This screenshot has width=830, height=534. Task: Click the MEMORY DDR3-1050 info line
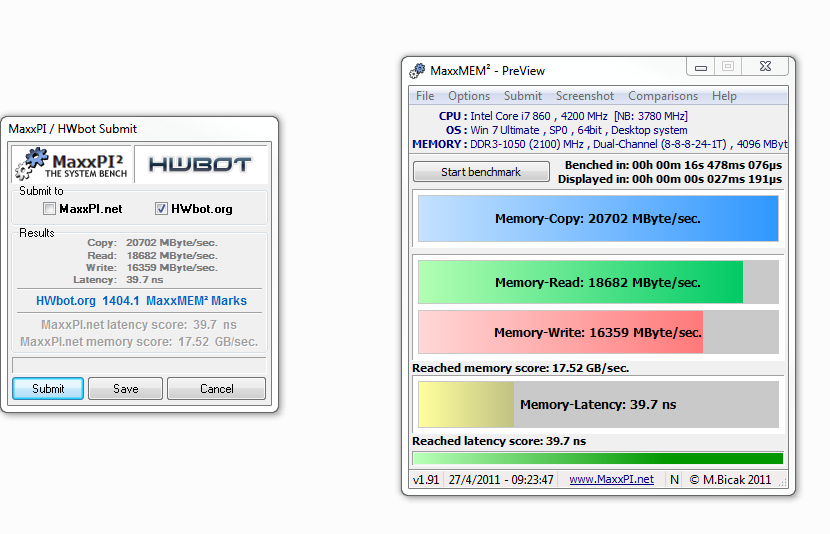(600, 144)
